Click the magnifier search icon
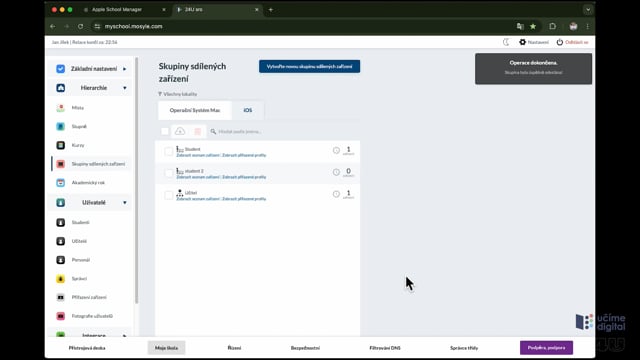This screenshot has width=640, height=360. click(x=213, y=131)
